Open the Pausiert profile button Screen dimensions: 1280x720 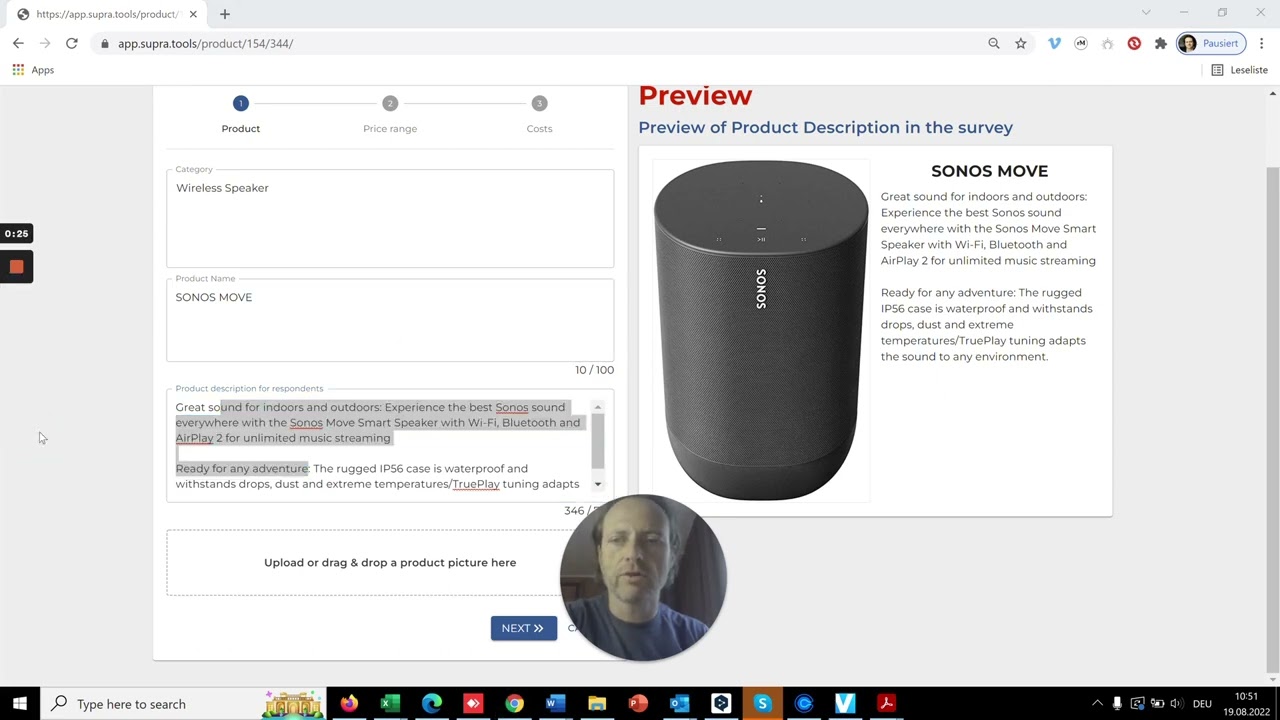(1209, 43)
